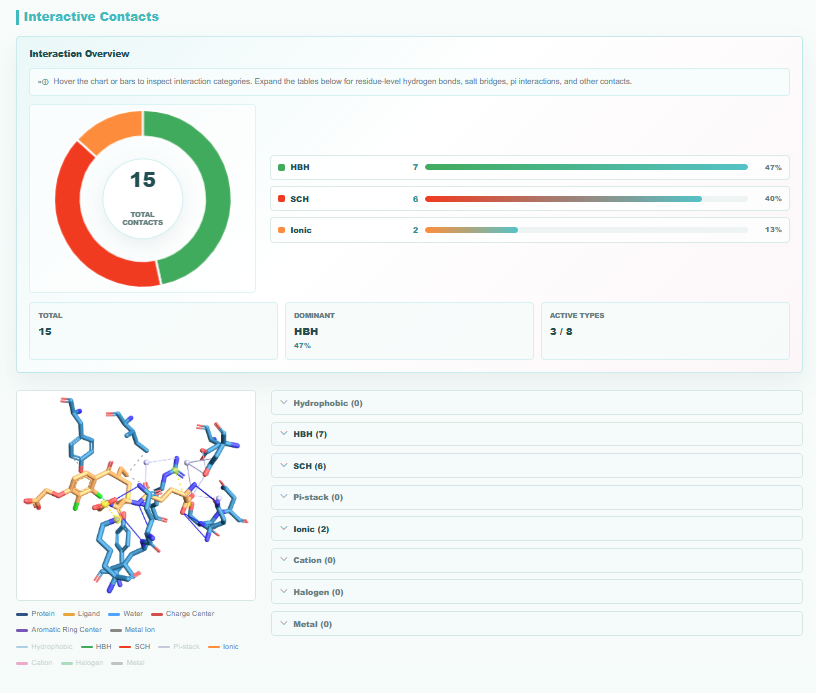Open the Cation (0) section

(x=537, y=560)
